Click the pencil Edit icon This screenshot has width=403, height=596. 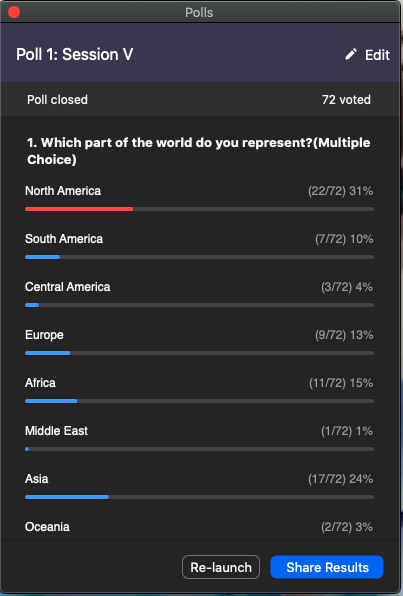351,54
